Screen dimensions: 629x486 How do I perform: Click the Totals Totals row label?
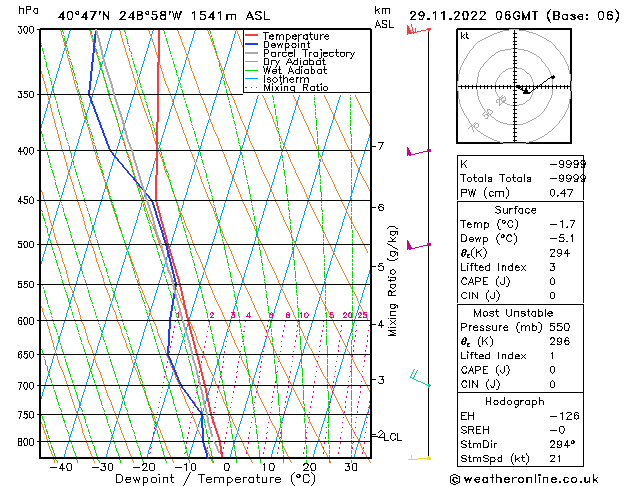496,178
